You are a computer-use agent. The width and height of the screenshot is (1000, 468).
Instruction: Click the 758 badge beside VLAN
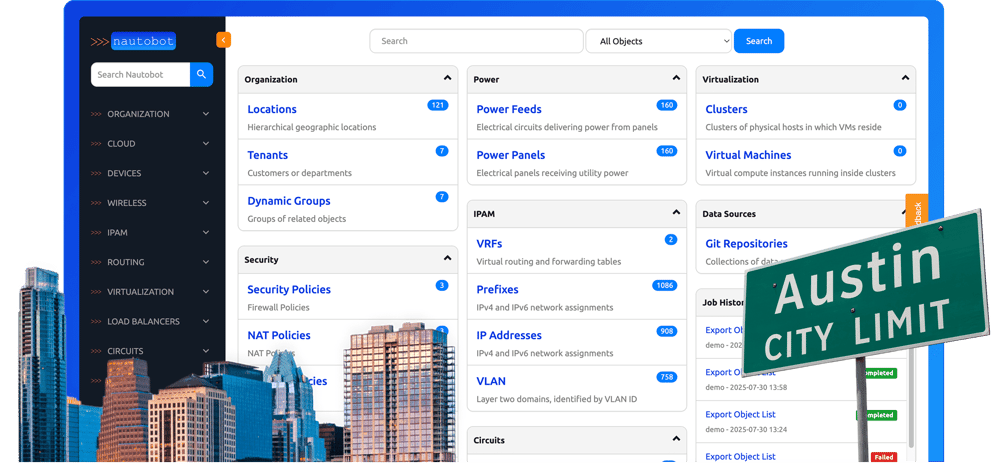coord(666,377)
